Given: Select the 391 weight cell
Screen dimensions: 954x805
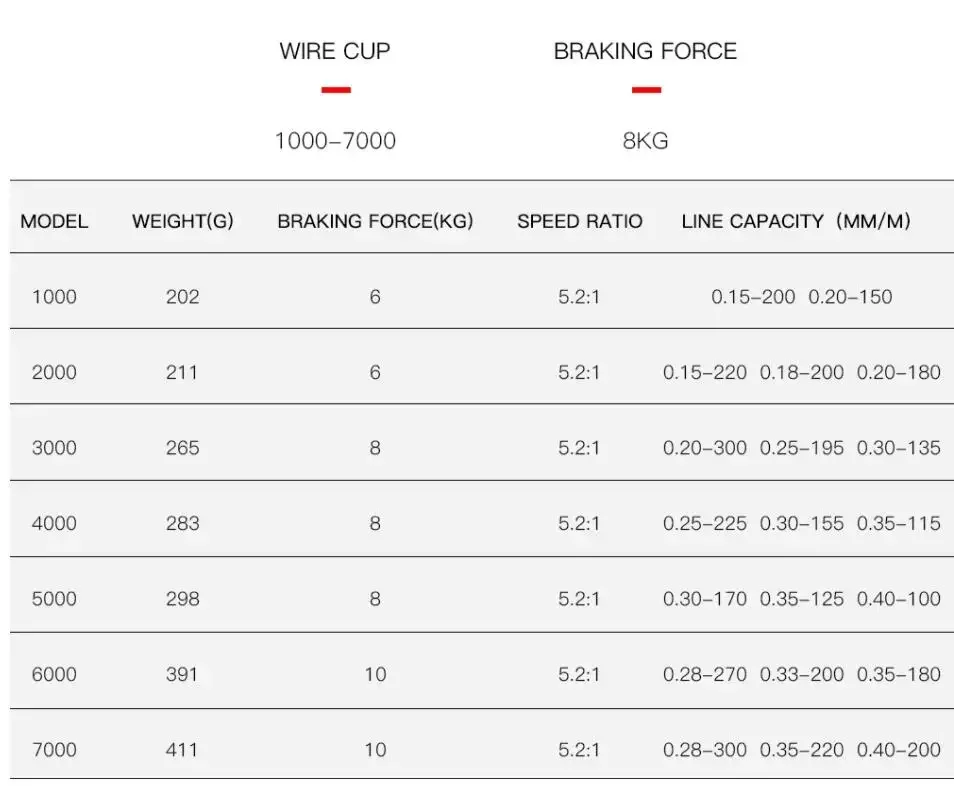Looking at the screenshot, I should [182, 675].
